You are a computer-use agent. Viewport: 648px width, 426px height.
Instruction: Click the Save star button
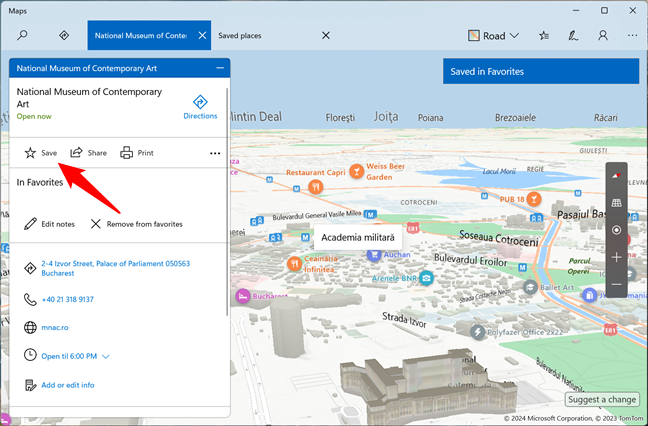(x=40, y=153)
